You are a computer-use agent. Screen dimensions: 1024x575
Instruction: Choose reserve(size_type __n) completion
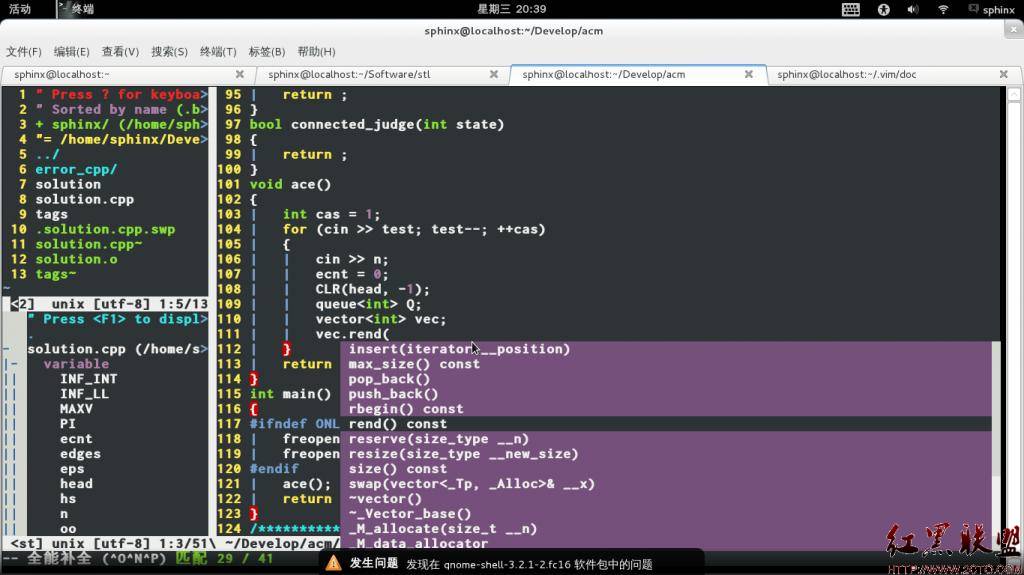coord(666,439)
